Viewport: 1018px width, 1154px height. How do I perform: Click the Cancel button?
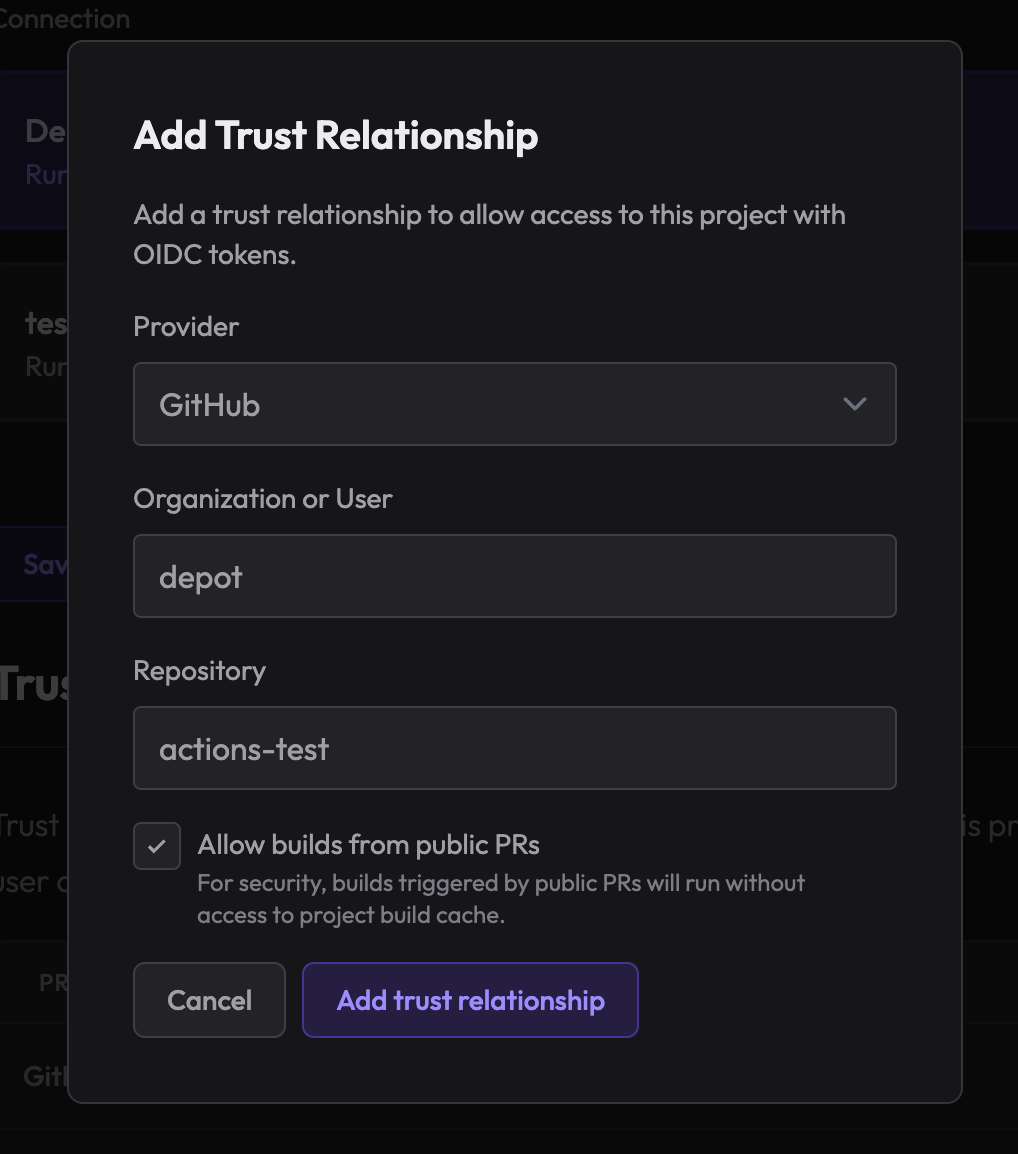[x=209, y=1000]
